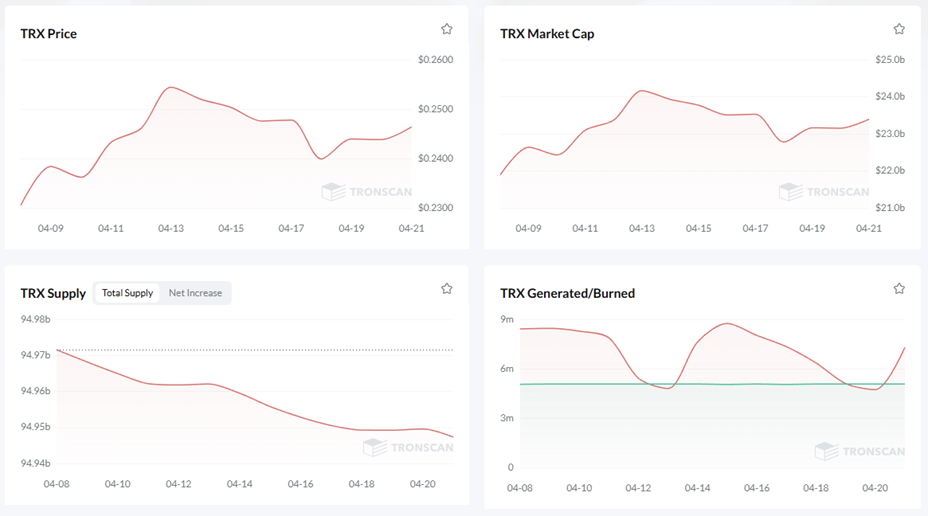Click TRONSCAN watermark logo in Generated/Burned chart
The image size is (928, 516).
[860, 451]
